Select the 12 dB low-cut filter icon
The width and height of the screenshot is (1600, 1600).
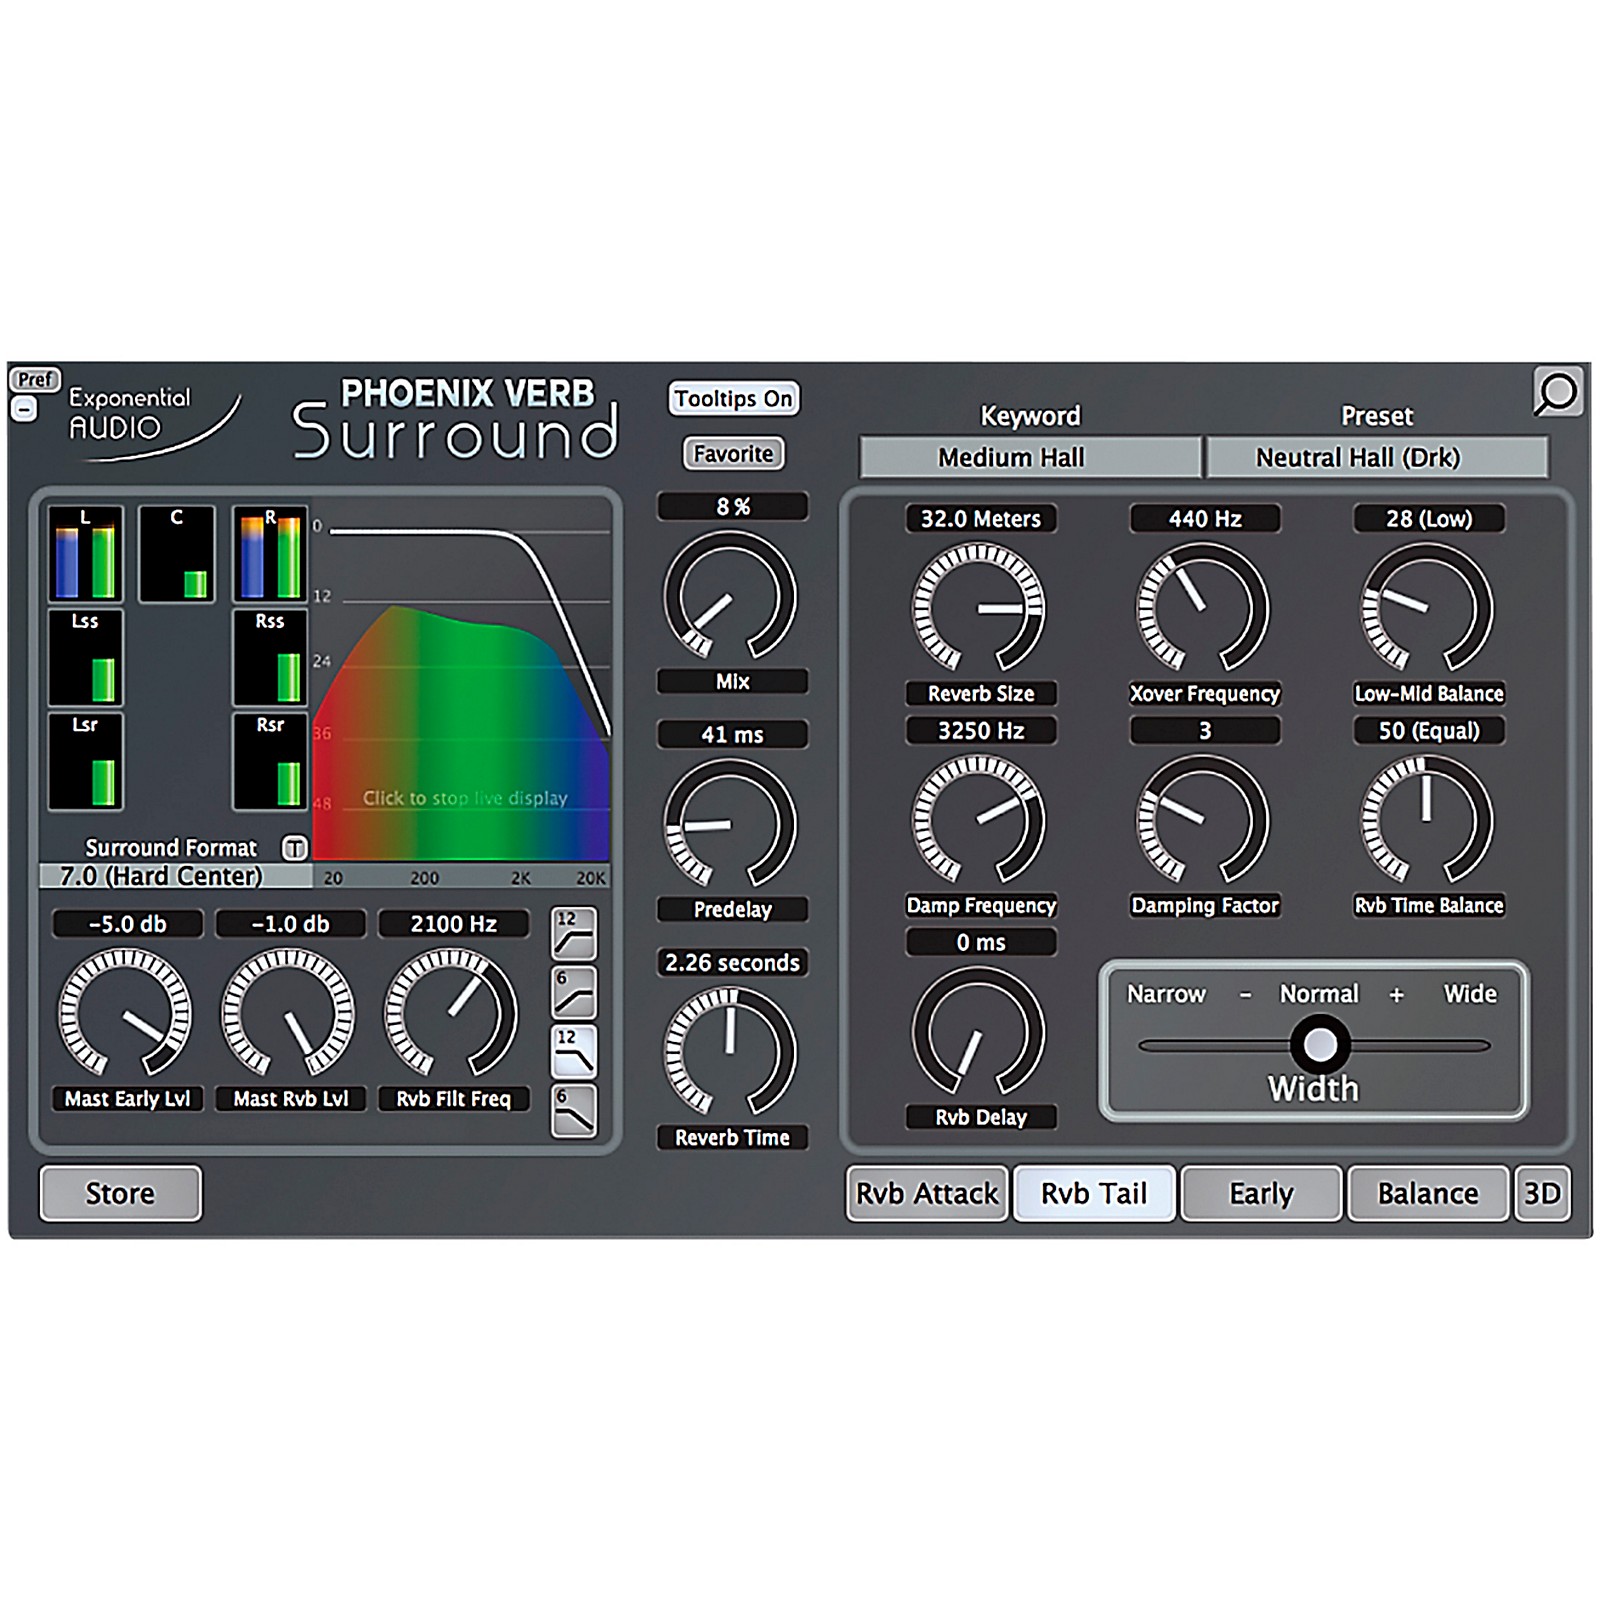(x=574, y=933)
